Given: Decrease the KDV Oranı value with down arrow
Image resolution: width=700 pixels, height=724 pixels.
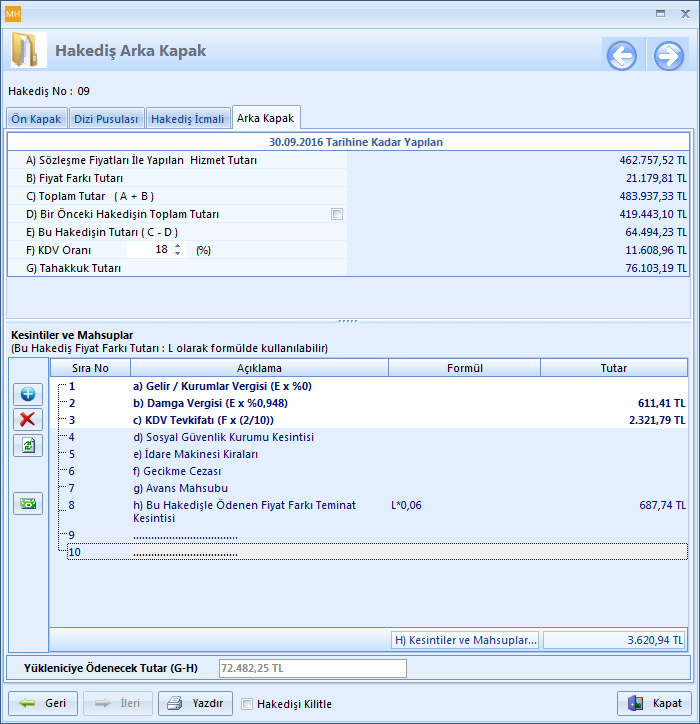Looking at the screenshot, I should 178,253.
